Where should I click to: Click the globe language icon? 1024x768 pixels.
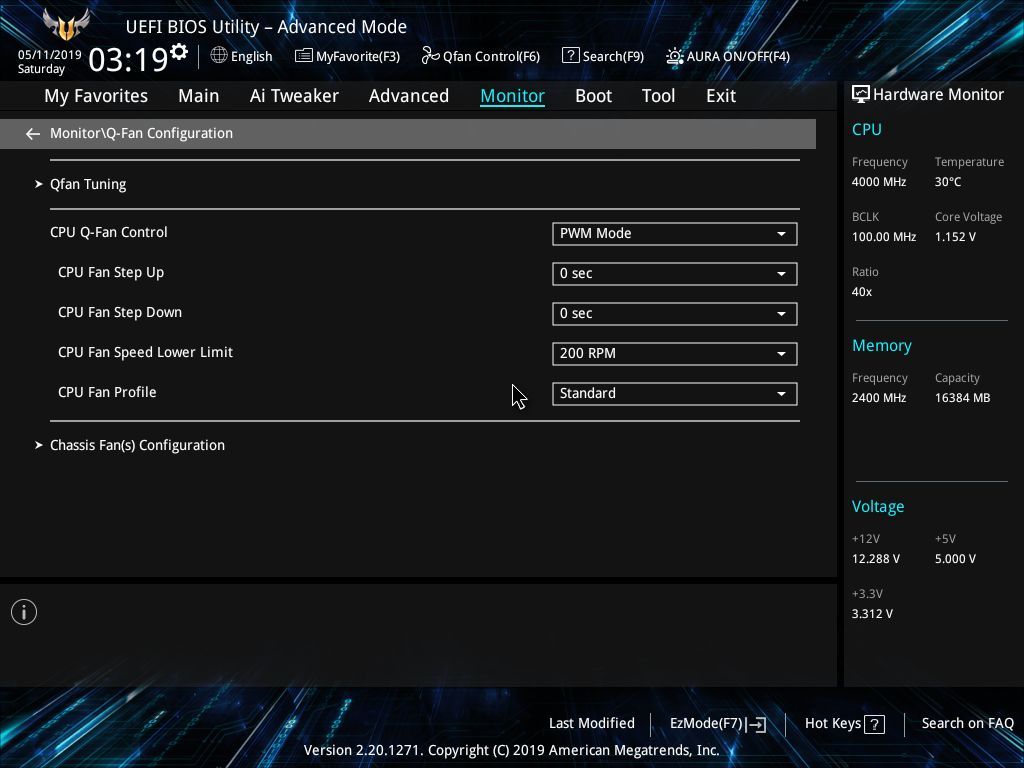pos(219,56)
